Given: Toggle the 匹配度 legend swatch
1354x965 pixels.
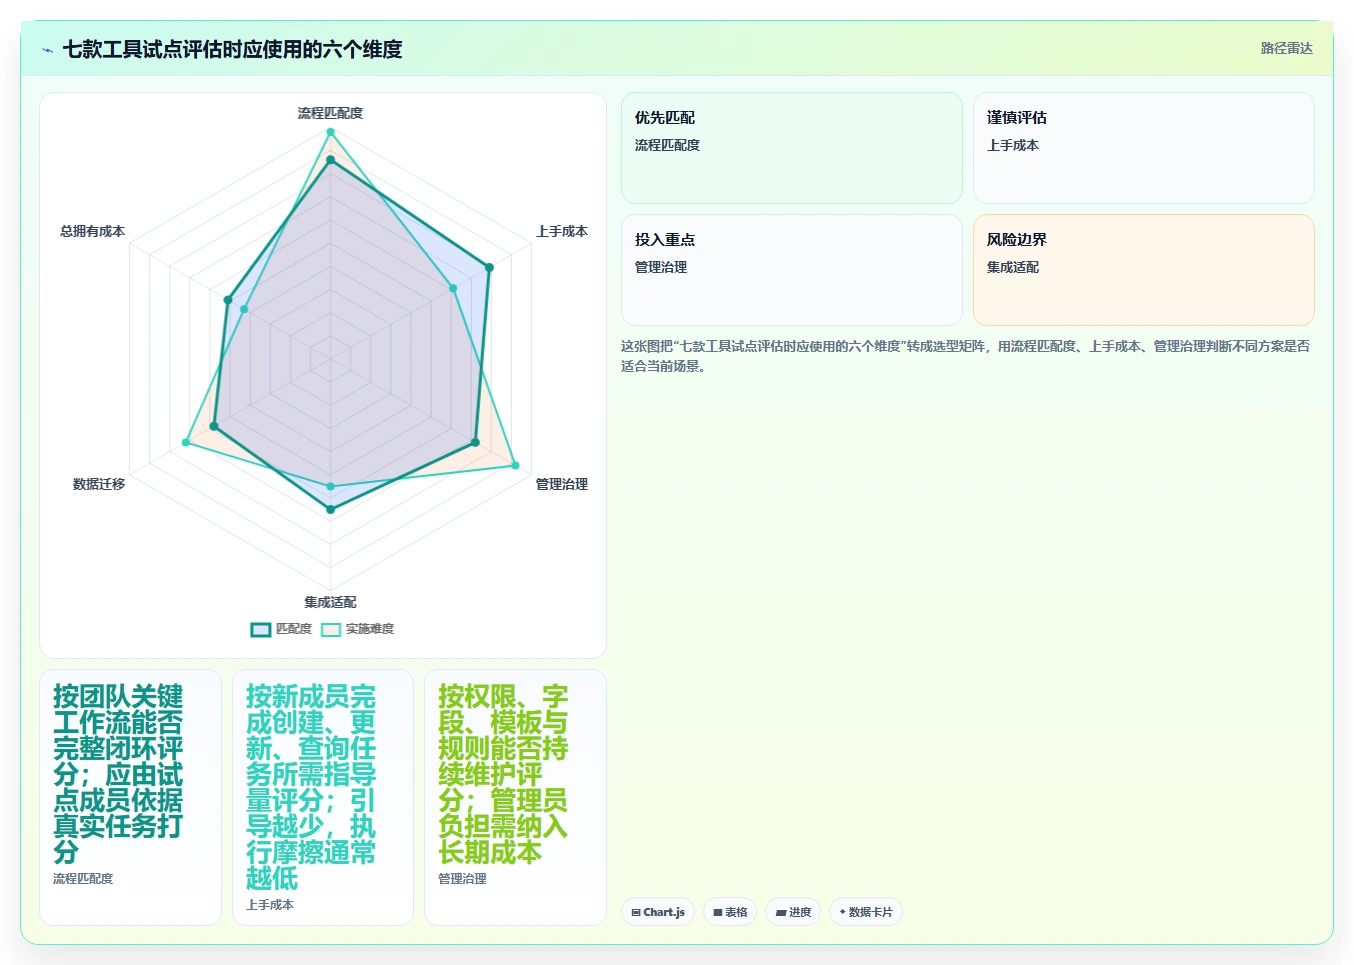Looking at the screenshot, I should [260, 629].
